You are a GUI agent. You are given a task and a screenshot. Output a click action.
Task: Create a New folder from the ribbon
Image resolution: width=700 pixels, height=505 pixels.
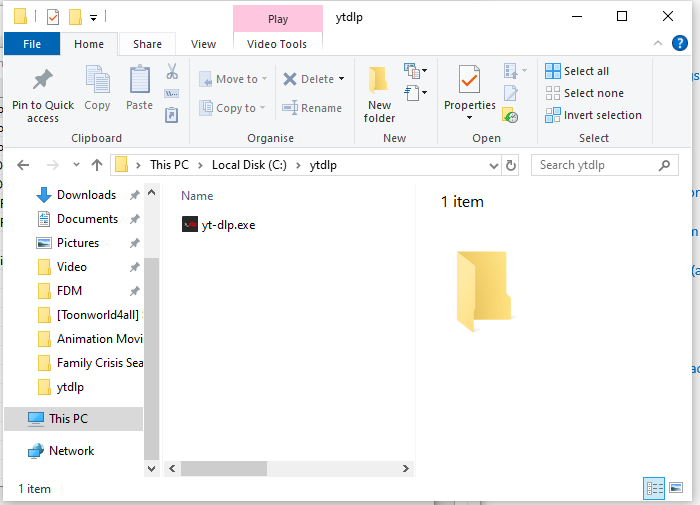(379, 94)
